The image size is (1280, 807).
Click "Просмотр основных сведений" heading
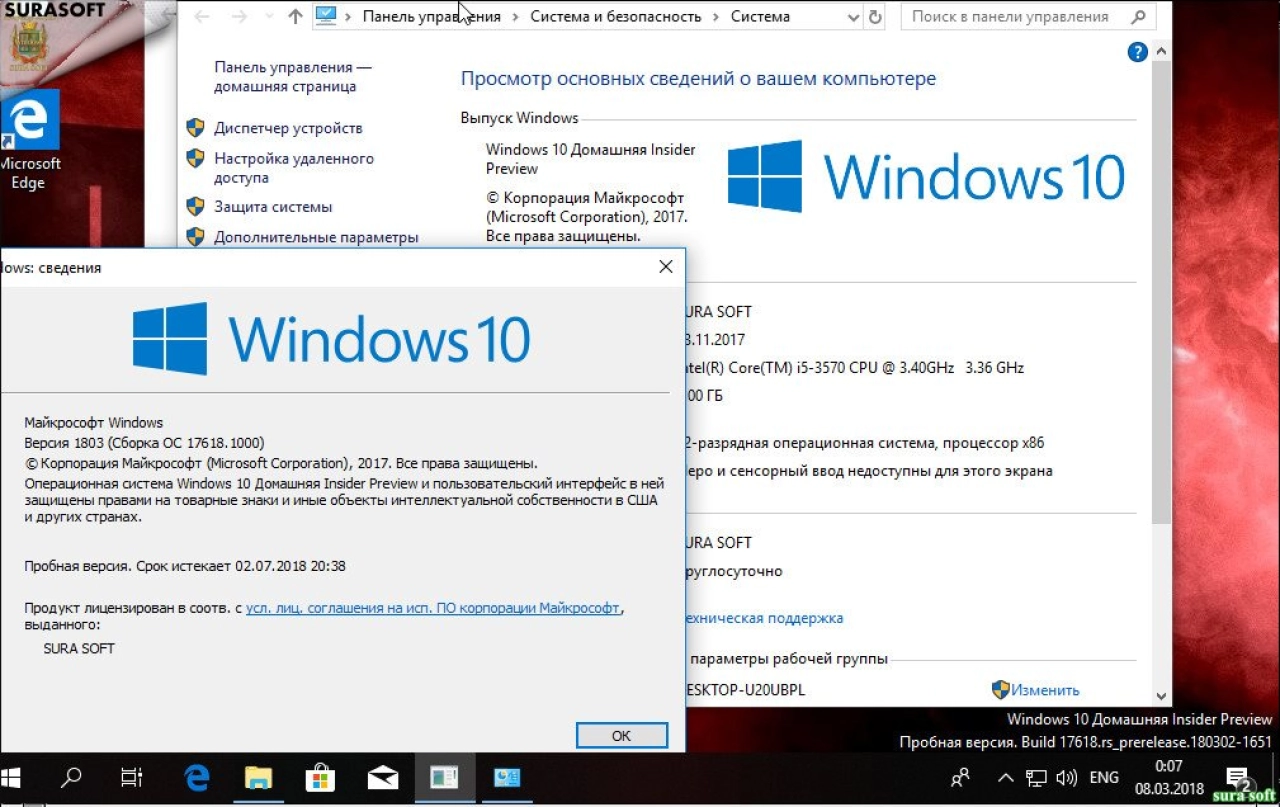point(698,79)
